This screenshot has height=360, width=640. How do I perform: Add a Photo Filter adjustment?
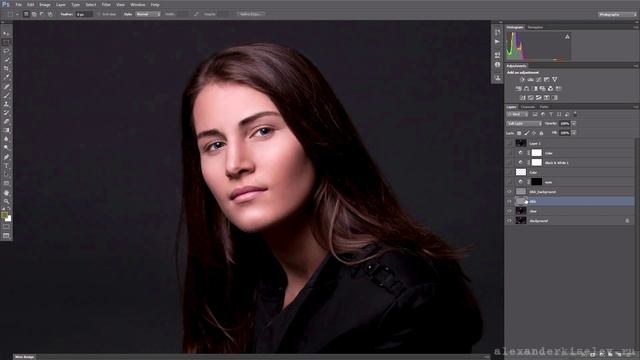coord(542,89)
